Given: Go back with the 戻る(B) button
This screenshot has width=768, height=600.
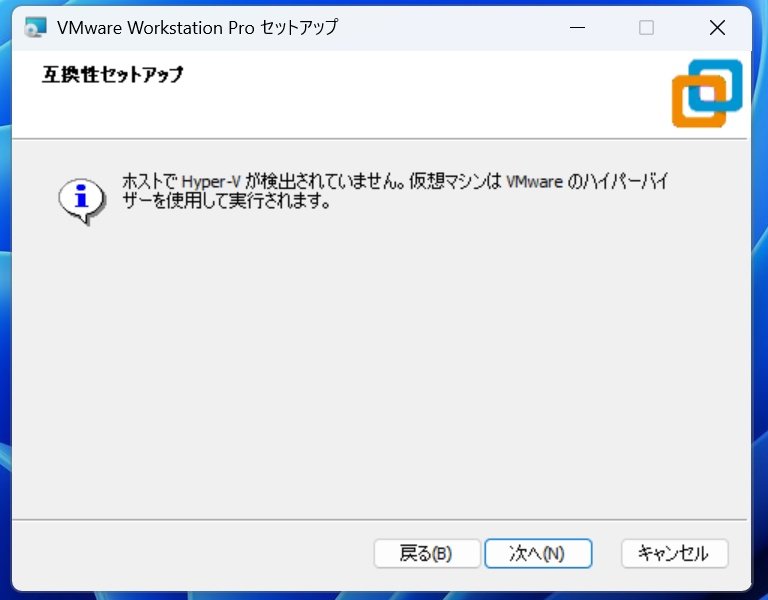Looking at the screenshot, I should [427, 553].
